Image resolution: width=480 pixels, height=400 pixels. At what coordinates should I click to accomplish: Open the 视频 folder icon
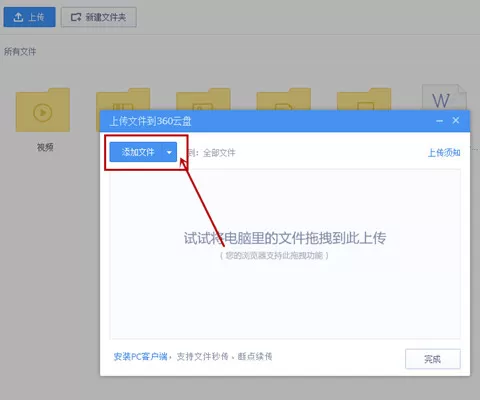43,110
